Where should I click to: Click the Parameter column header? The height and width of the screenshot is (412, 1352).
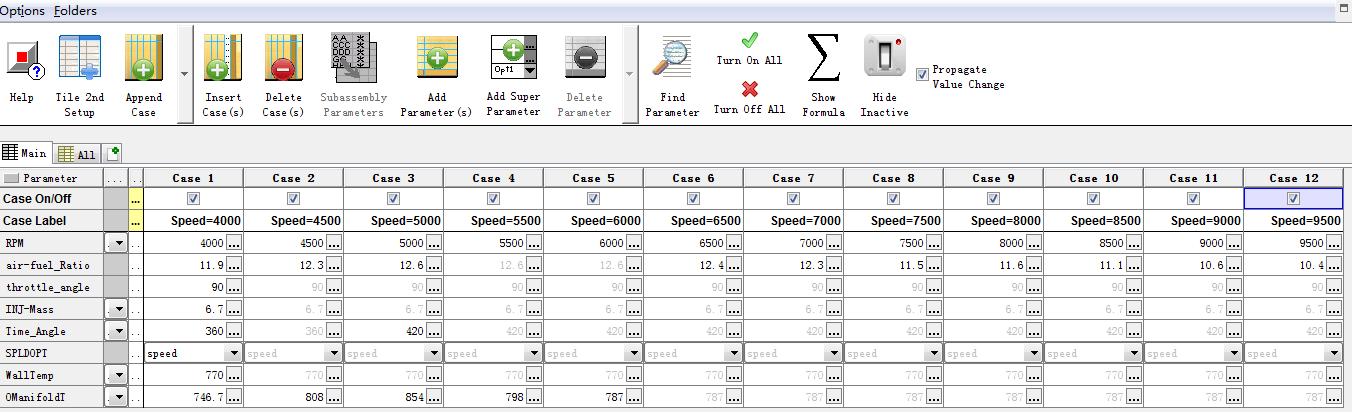(52, 177)
